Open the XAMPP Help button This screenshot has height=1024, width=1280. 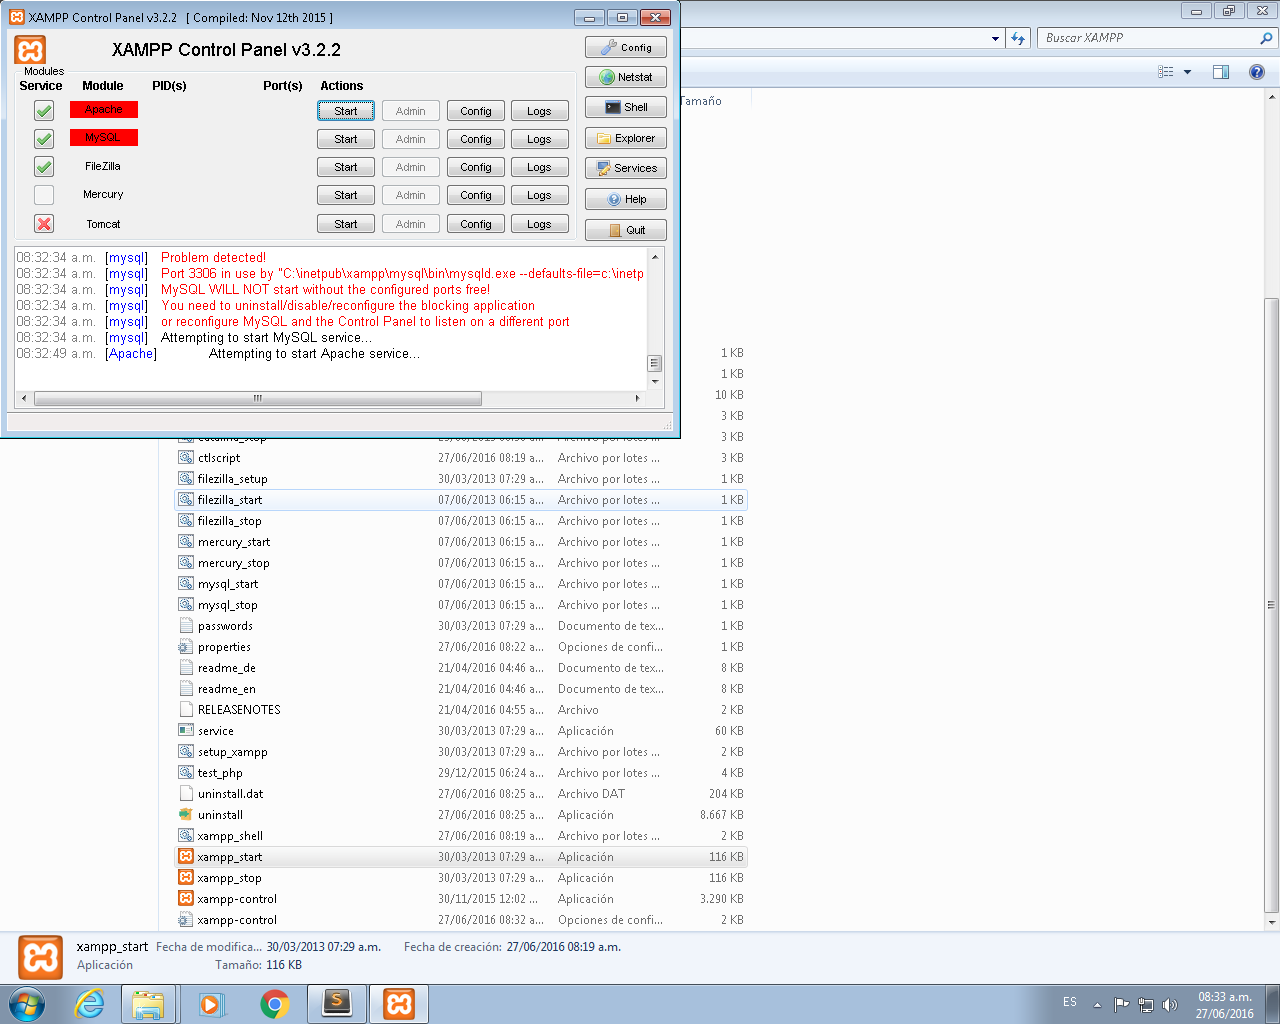(x=625, y=199)
